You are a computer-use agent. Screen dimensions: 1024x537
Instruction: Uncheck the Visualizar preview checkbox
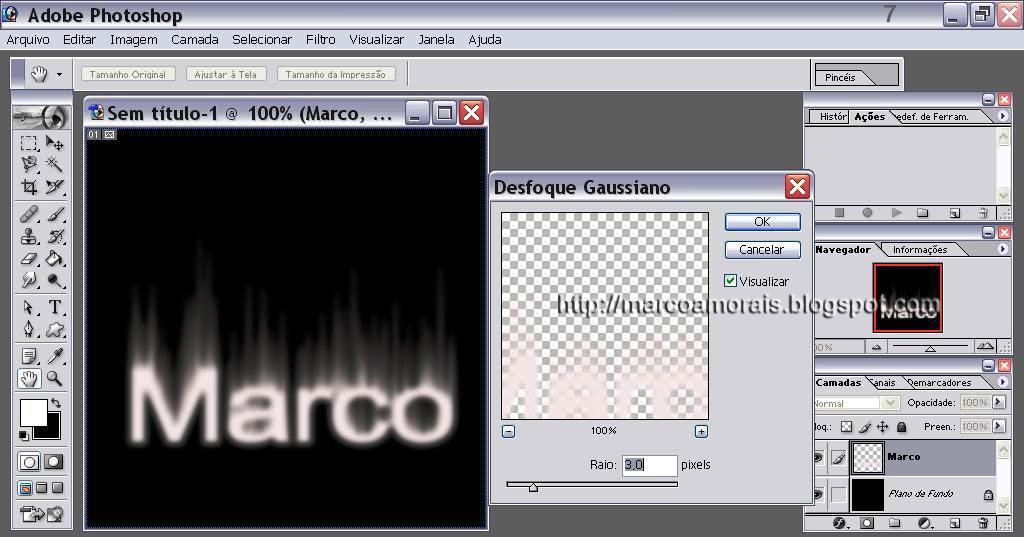tap(730, 281)
